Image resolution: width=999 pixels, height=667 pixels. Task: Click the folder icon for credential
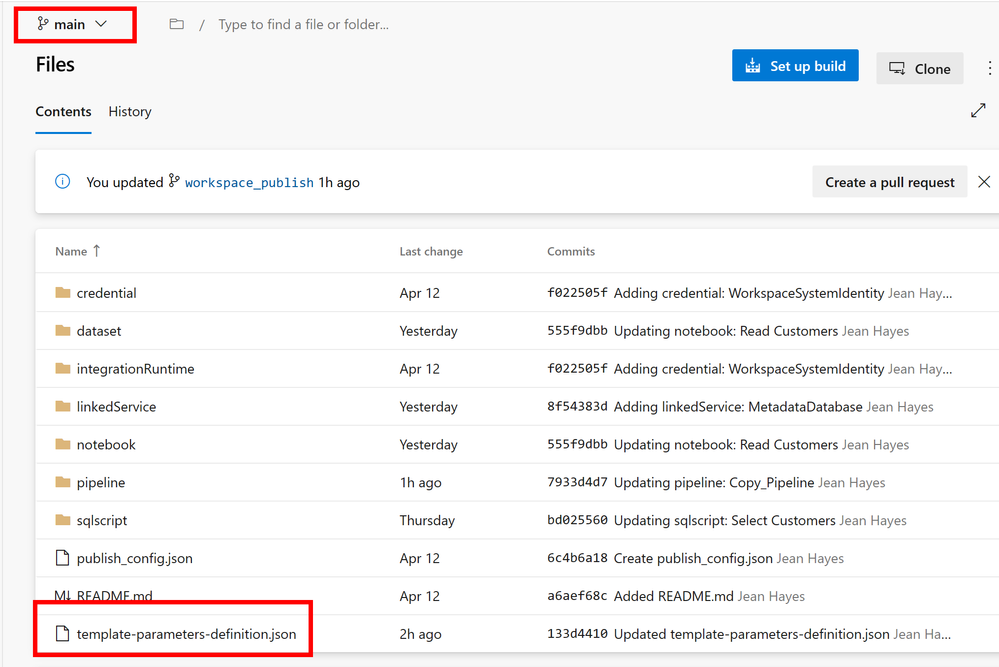(x=62, y=293)
